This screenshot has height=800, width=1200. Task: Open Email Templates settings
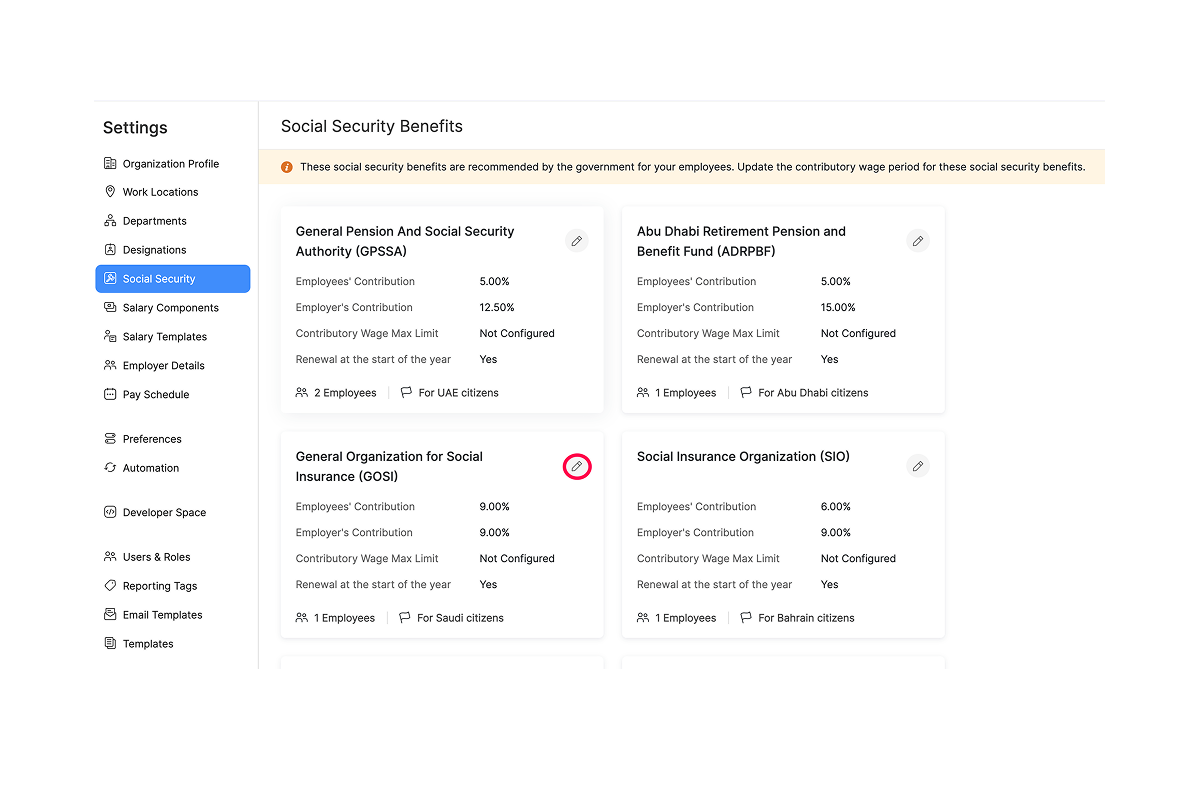[x=162, y=615]
